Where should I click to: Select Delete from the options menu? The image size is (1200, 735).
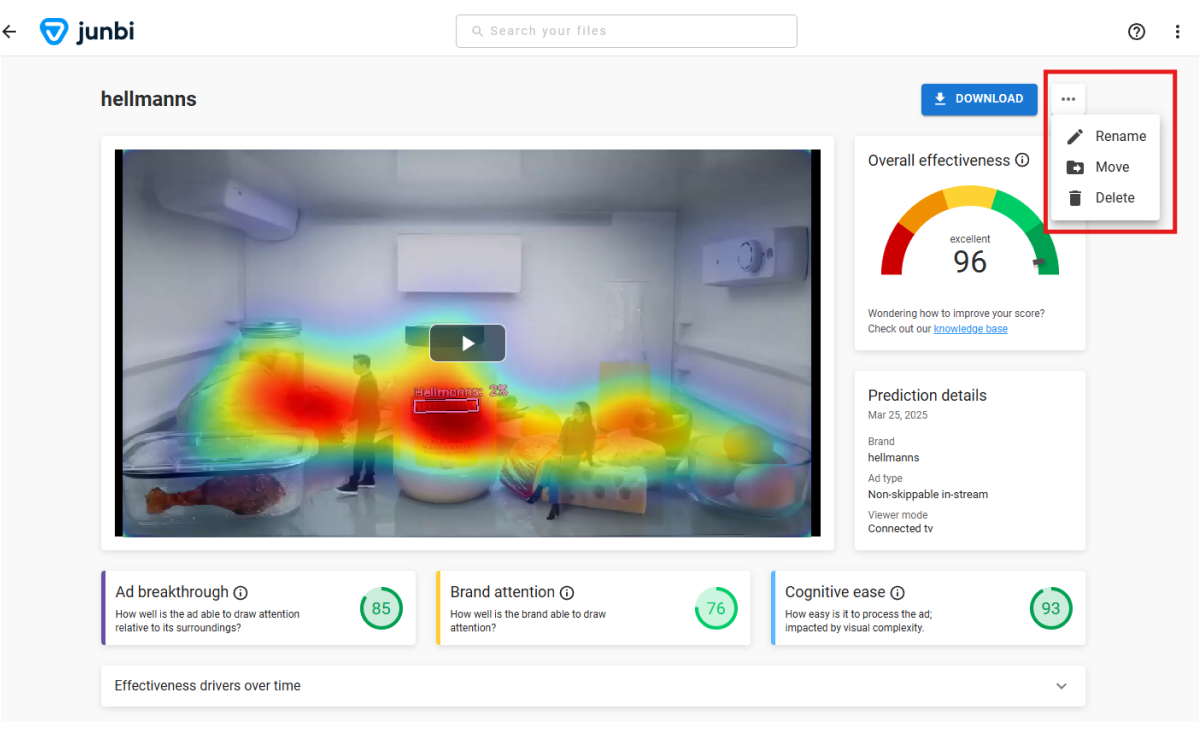click(1105, 198)
